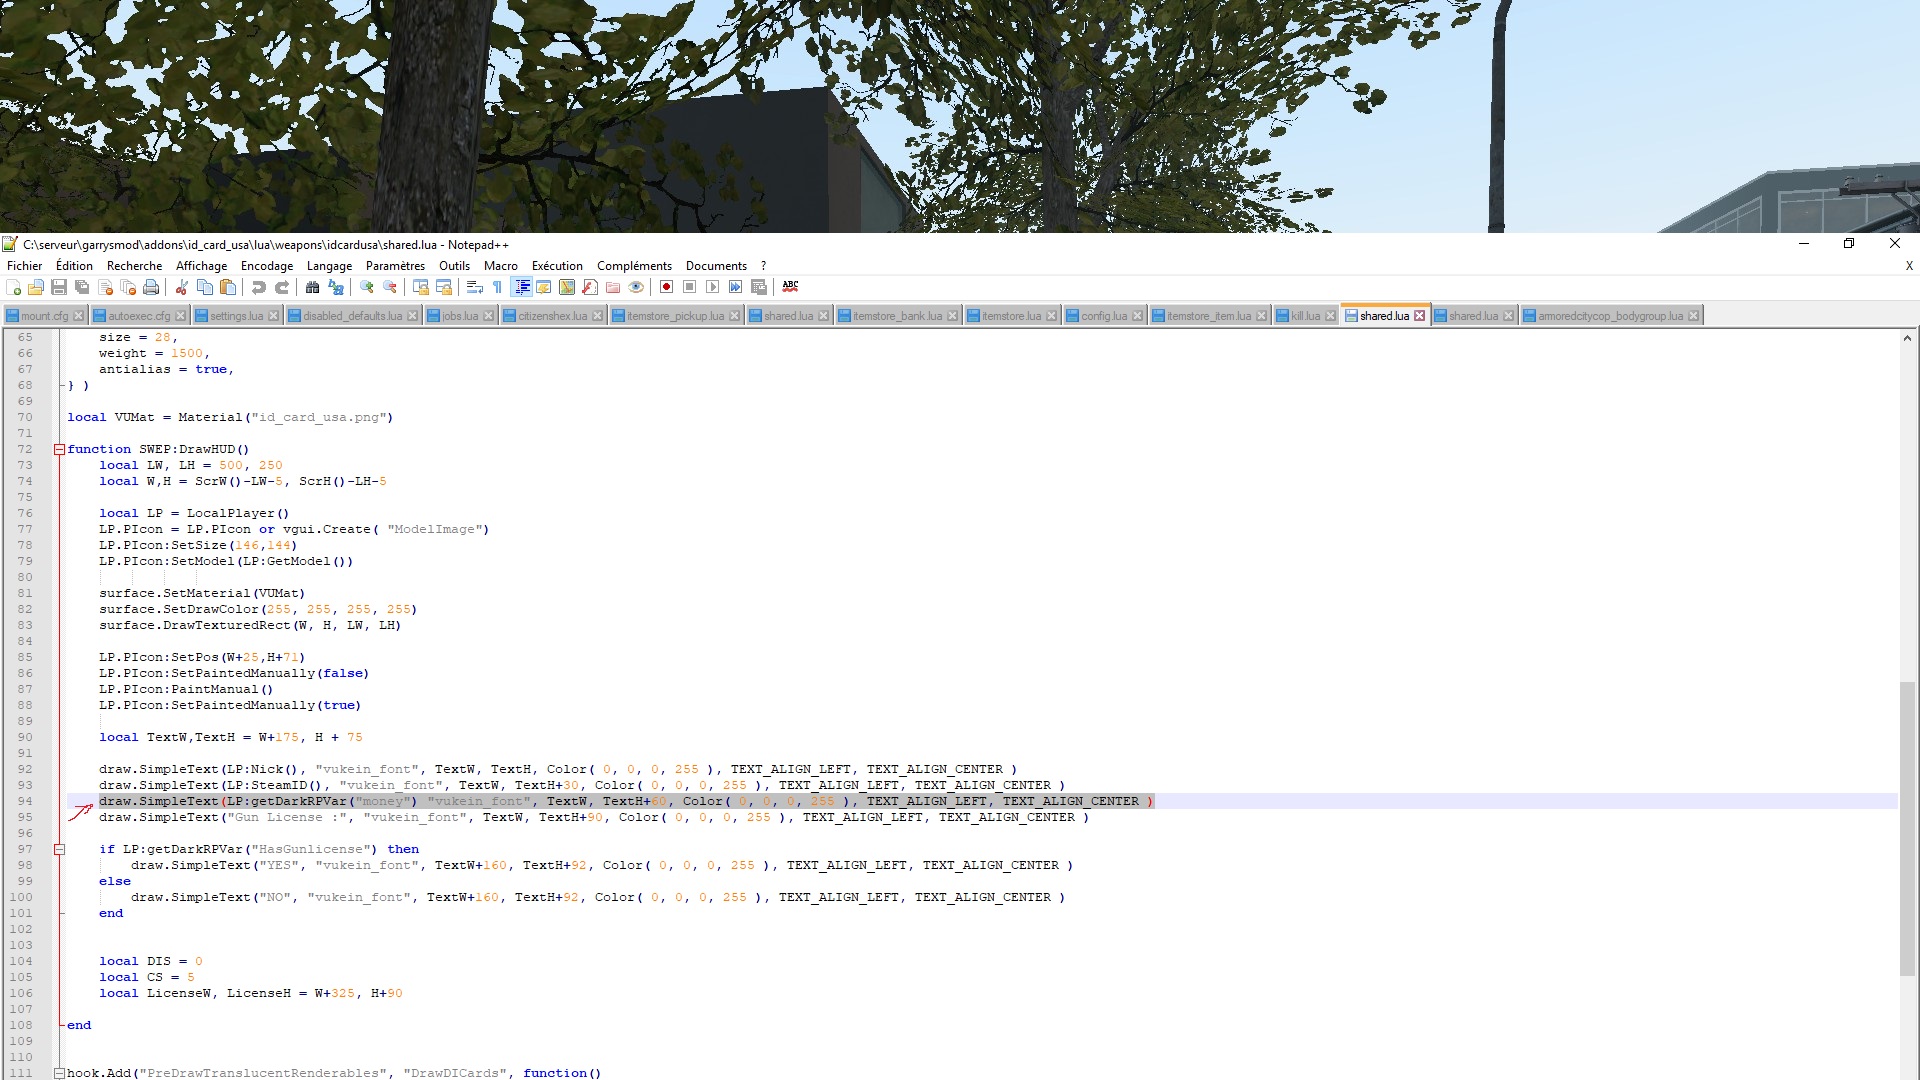Open the Fichier menu
The height and width of the screenshot is (1080, 1920).
coord(22,265)
